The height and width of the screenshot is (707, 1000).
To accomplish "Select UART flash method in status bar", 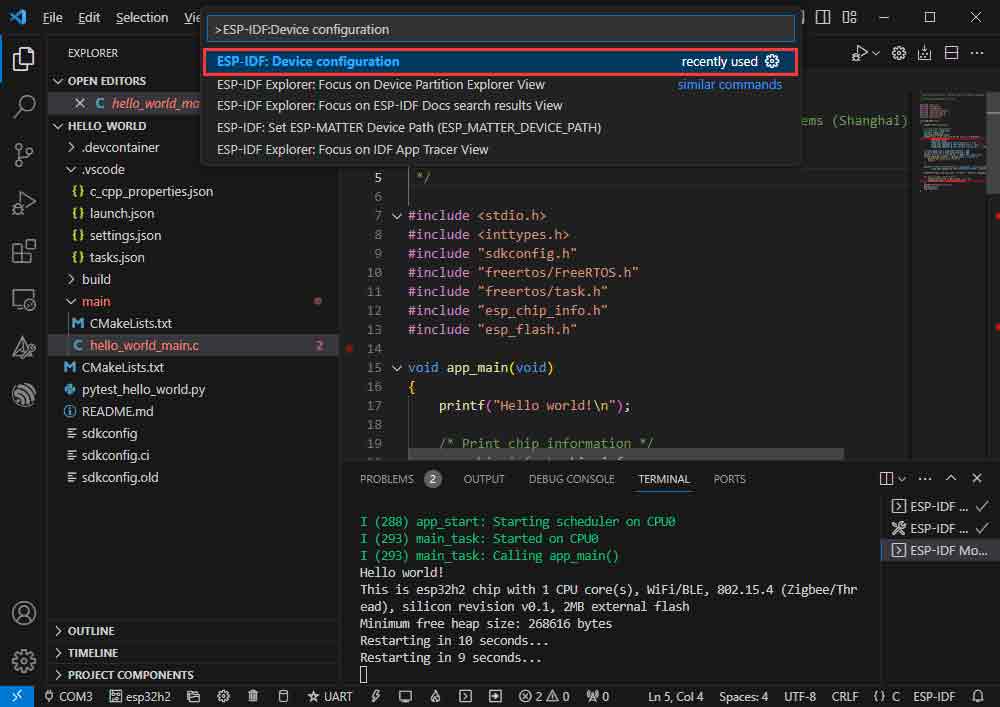I will pos(330,697).
